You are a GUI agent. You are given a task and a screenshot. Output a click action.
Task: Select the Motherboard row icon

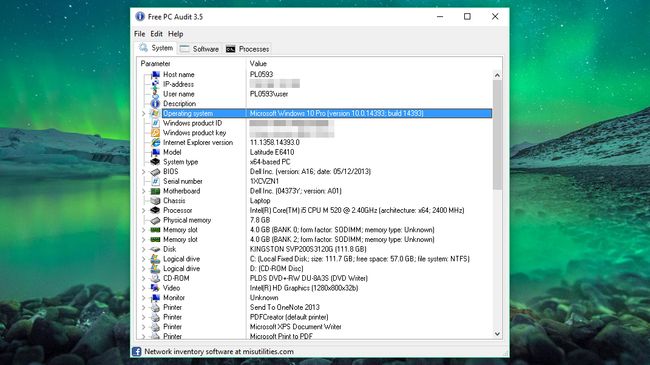tap(155, 191)
